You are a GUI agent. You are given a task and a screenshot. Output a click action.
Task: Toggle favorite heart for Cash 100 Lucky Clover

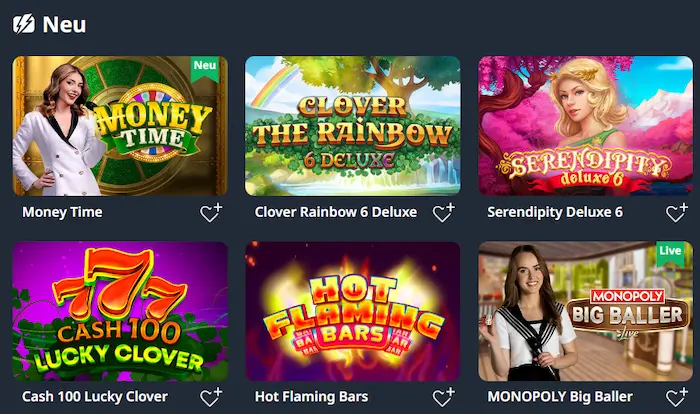tap(211, 397)
